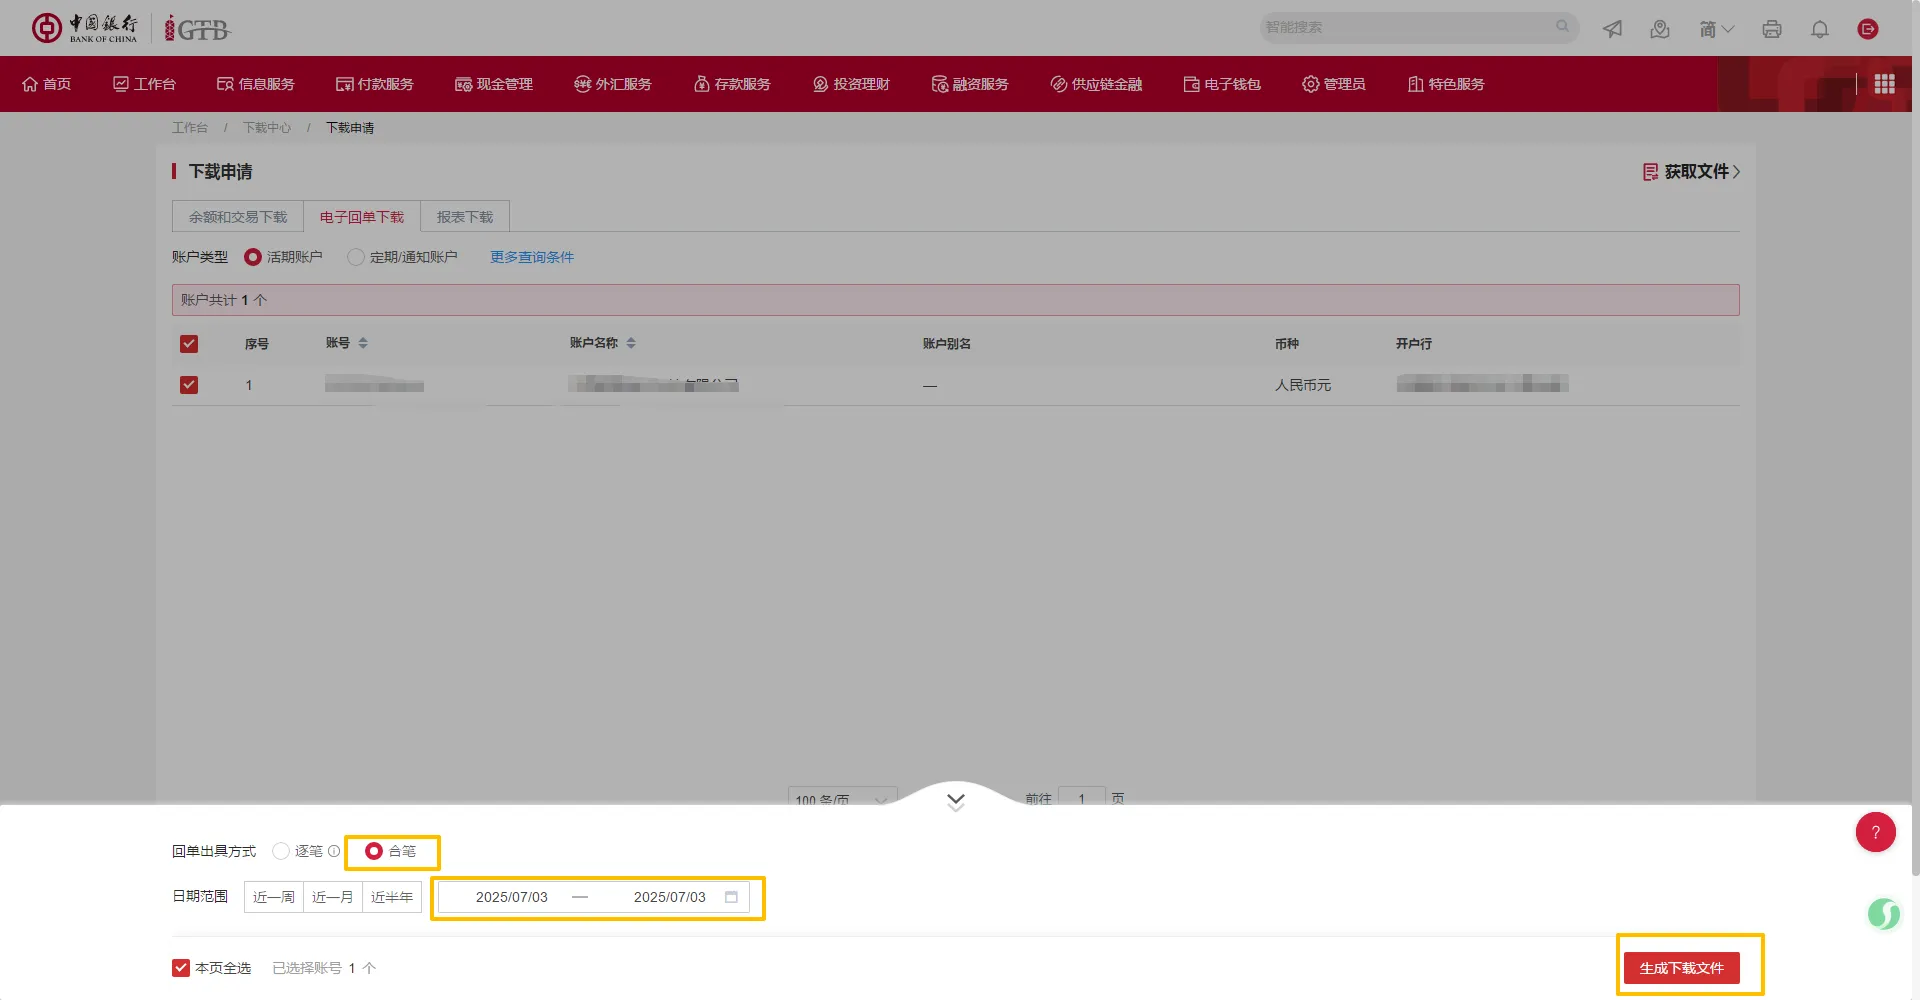Viewport: 1920px width, 1000px height.
Task: Switch to the 报表下载 tab
Action: pyautogui.click(x=464, y=216)
